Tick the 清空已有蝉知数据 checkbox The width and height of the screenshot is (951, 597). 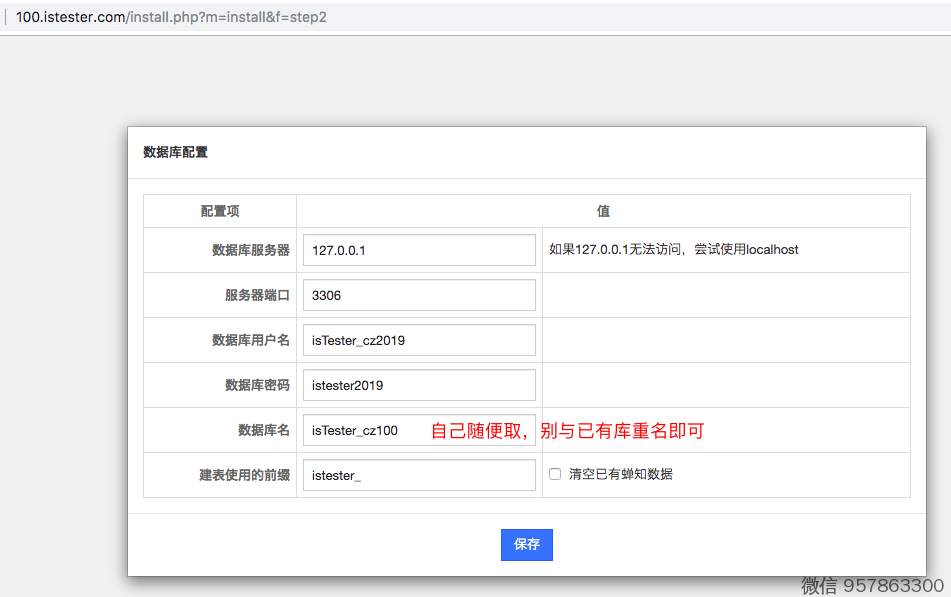(555, 474)
